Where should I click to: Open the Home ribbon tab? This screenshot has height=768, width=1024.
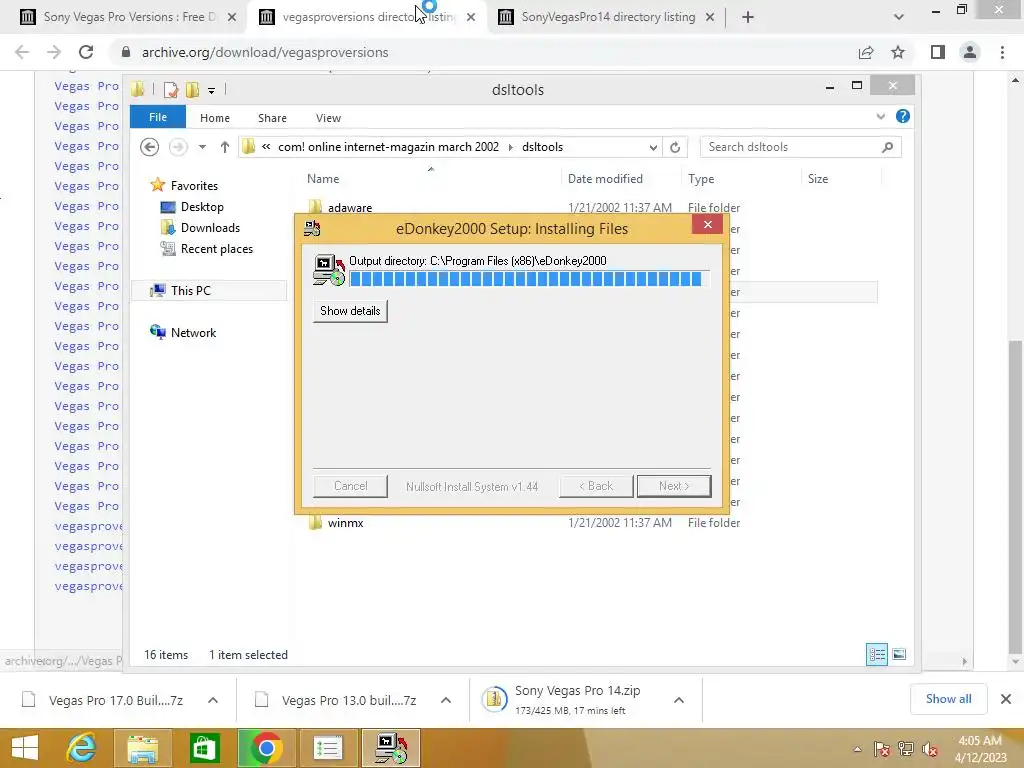pos(215,118)
